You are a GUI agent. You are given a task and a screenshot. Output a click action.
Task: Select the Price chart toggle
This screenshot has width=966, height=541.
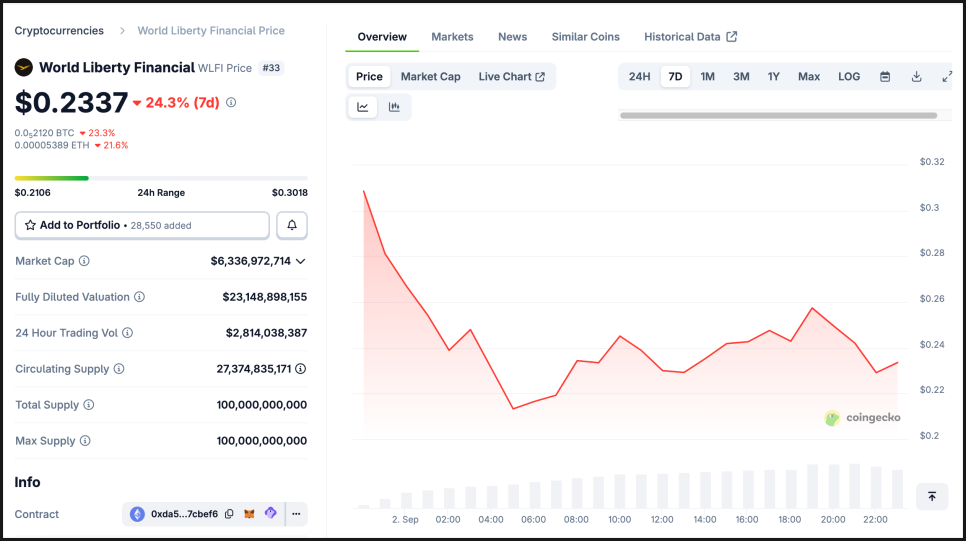(x=369, y=76)
